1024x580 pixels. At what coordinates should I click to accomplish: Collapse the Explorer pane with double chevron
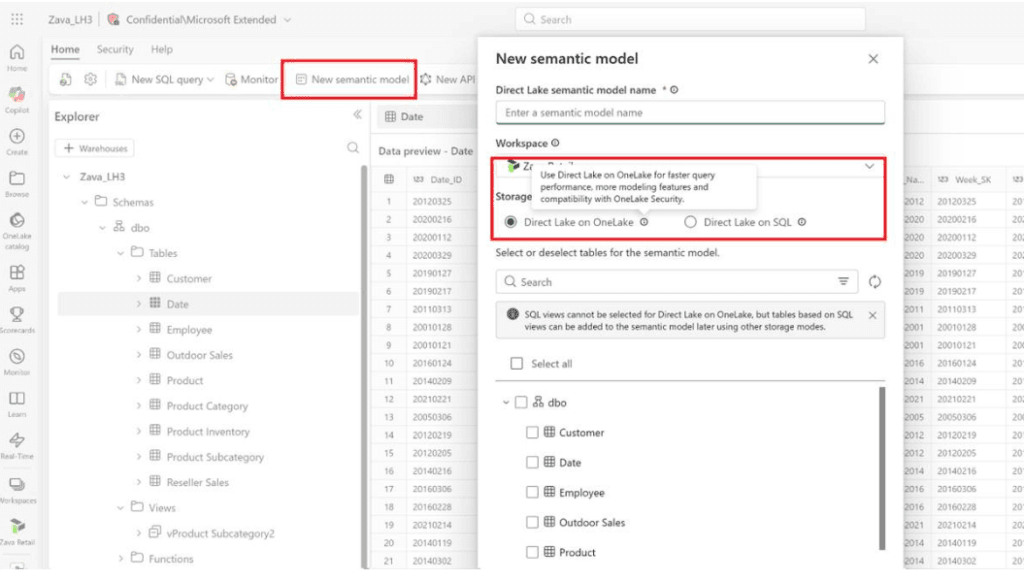(x=357, y=116)
